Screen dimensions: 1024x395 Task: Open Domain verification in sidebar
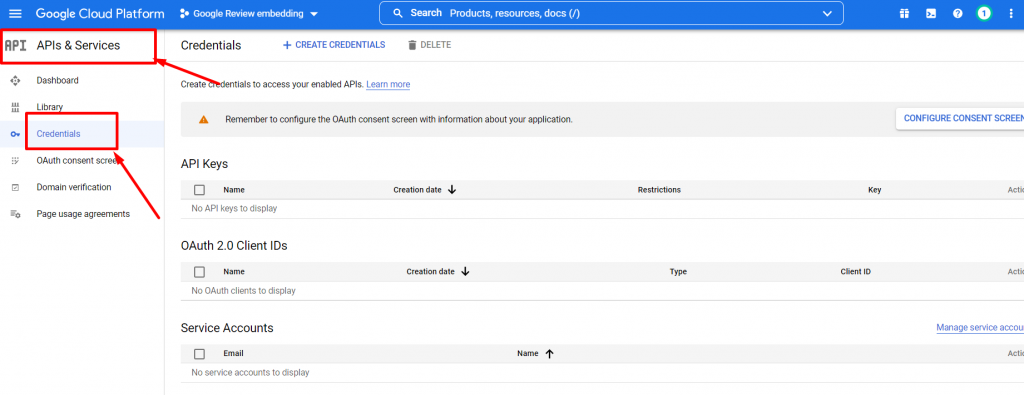(74, 187)
